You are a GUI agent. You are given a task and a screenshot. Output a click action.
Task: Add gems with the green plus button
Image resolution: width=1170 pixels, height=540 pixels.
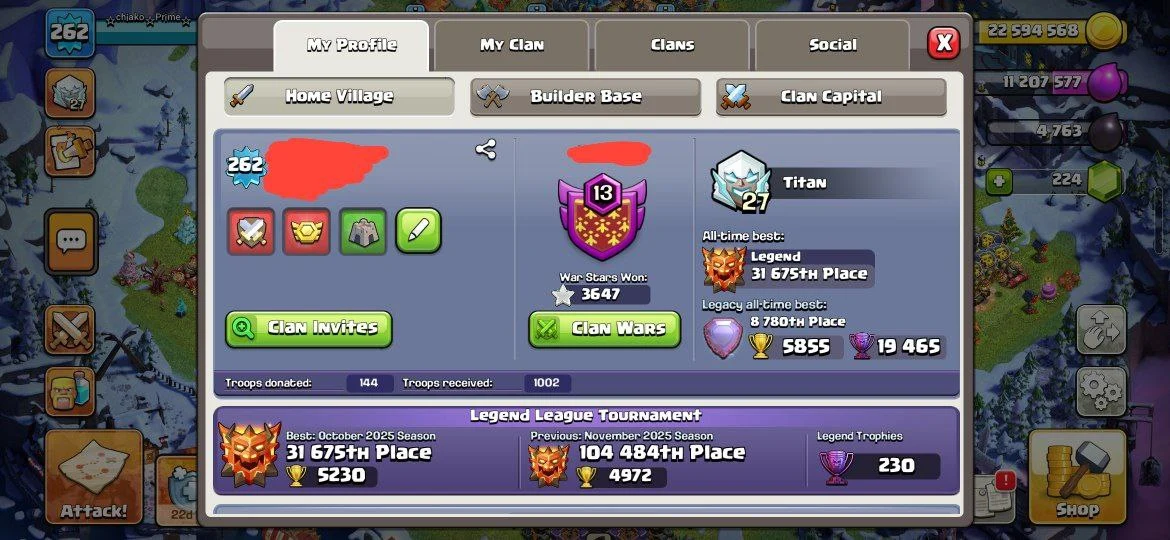pyautogui.click(x=999, y=181)
